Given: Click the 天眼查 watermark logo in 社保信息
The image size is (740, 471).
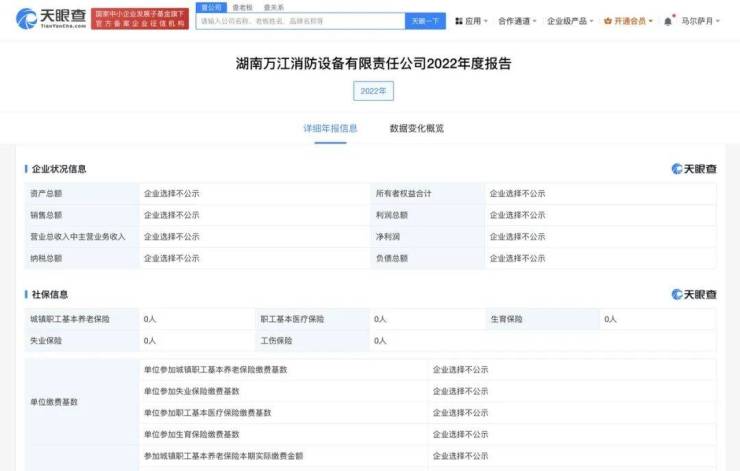Looking at the screenshot, I should pos(693,294).
